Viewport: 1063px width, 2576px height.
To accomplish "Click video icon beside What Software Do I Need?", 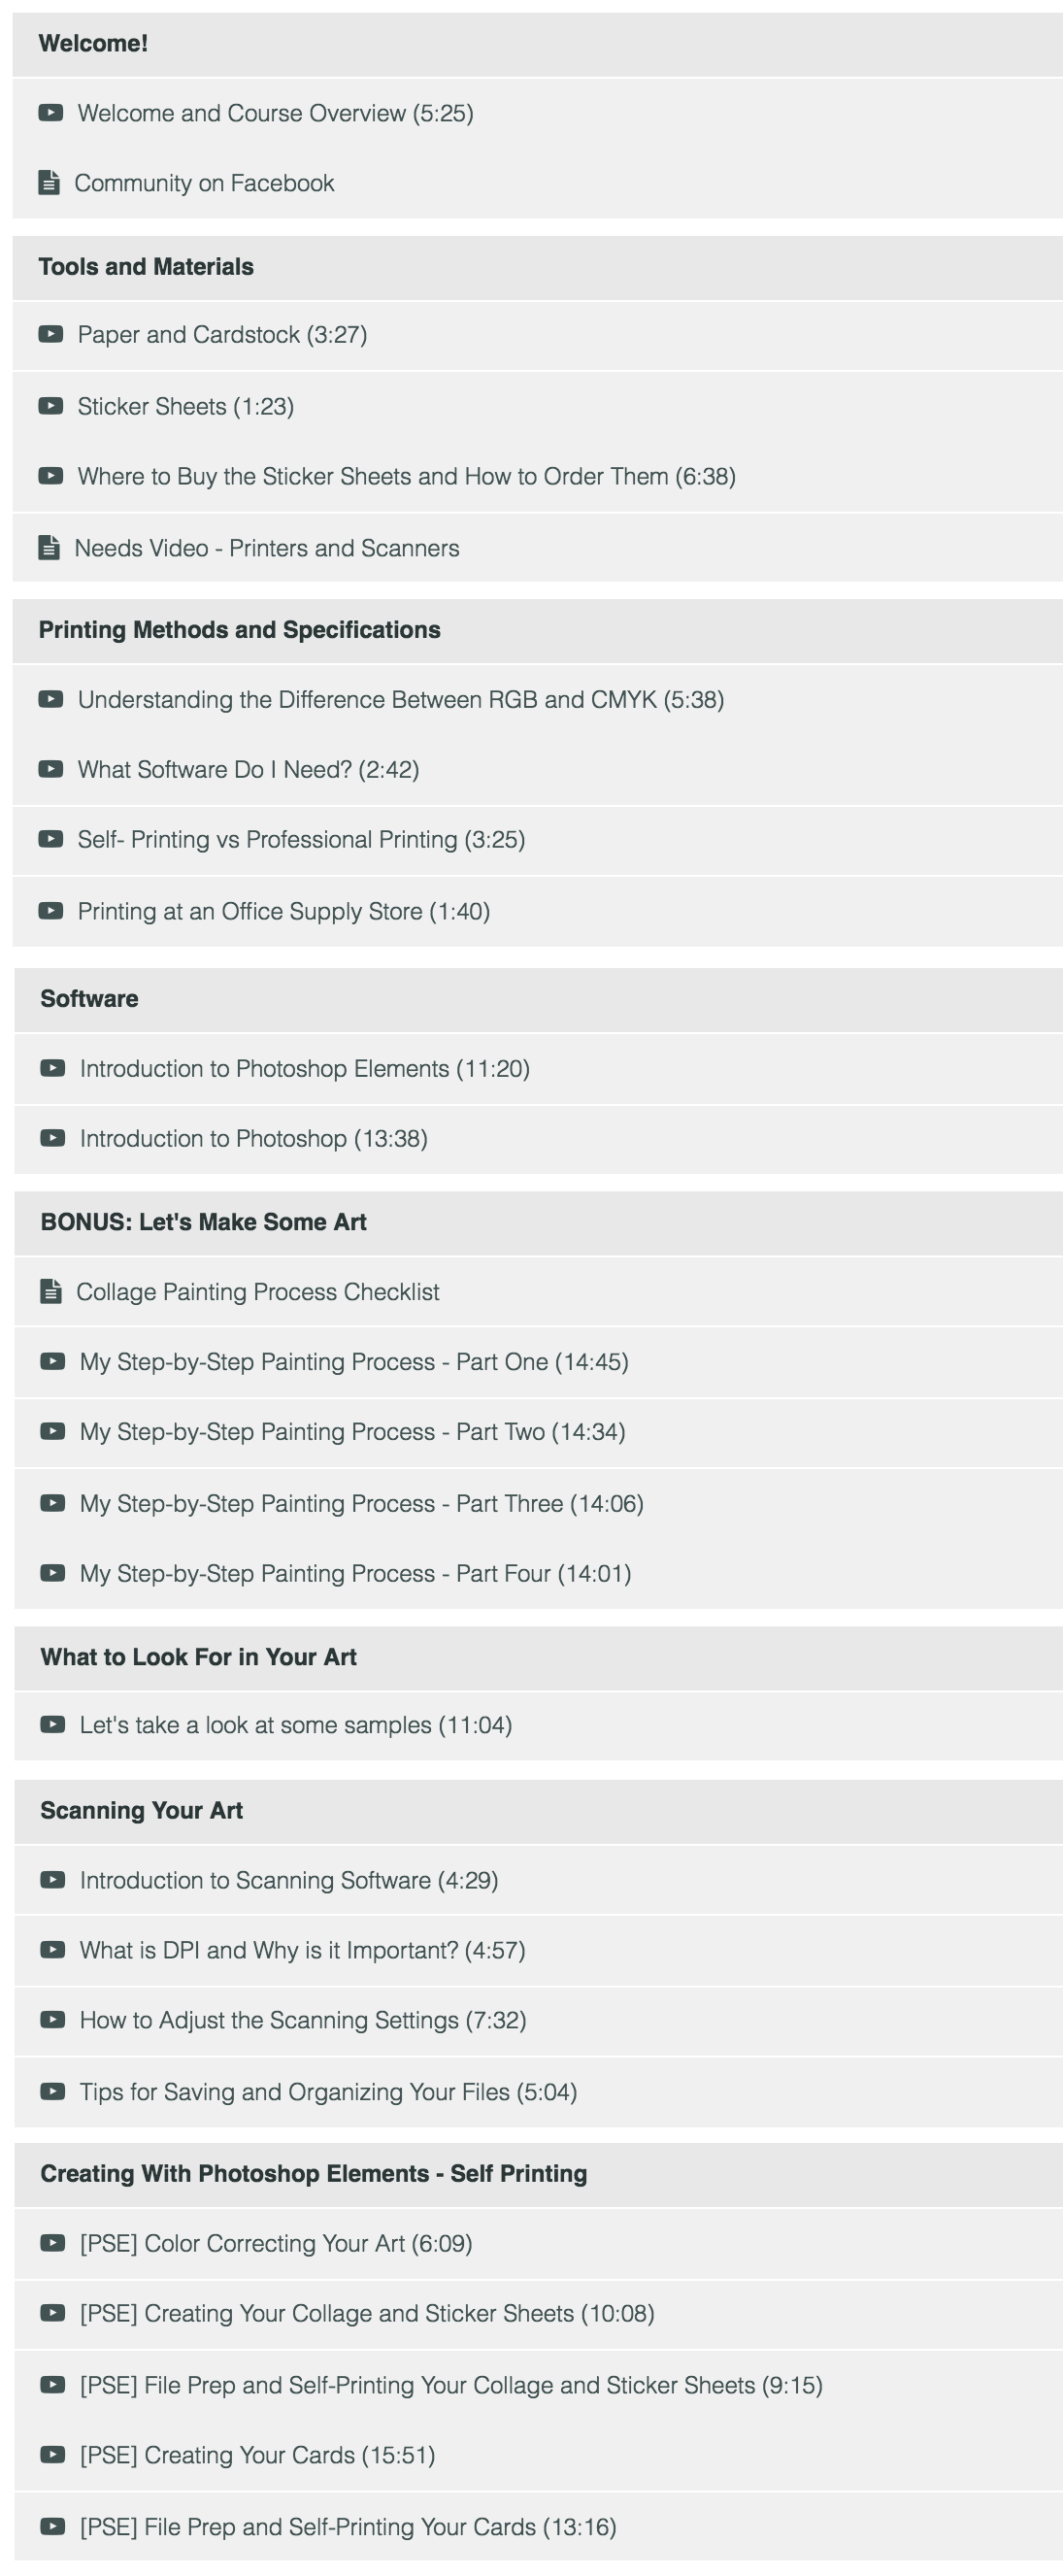I will pyautogui.click(x=51, y=769).
